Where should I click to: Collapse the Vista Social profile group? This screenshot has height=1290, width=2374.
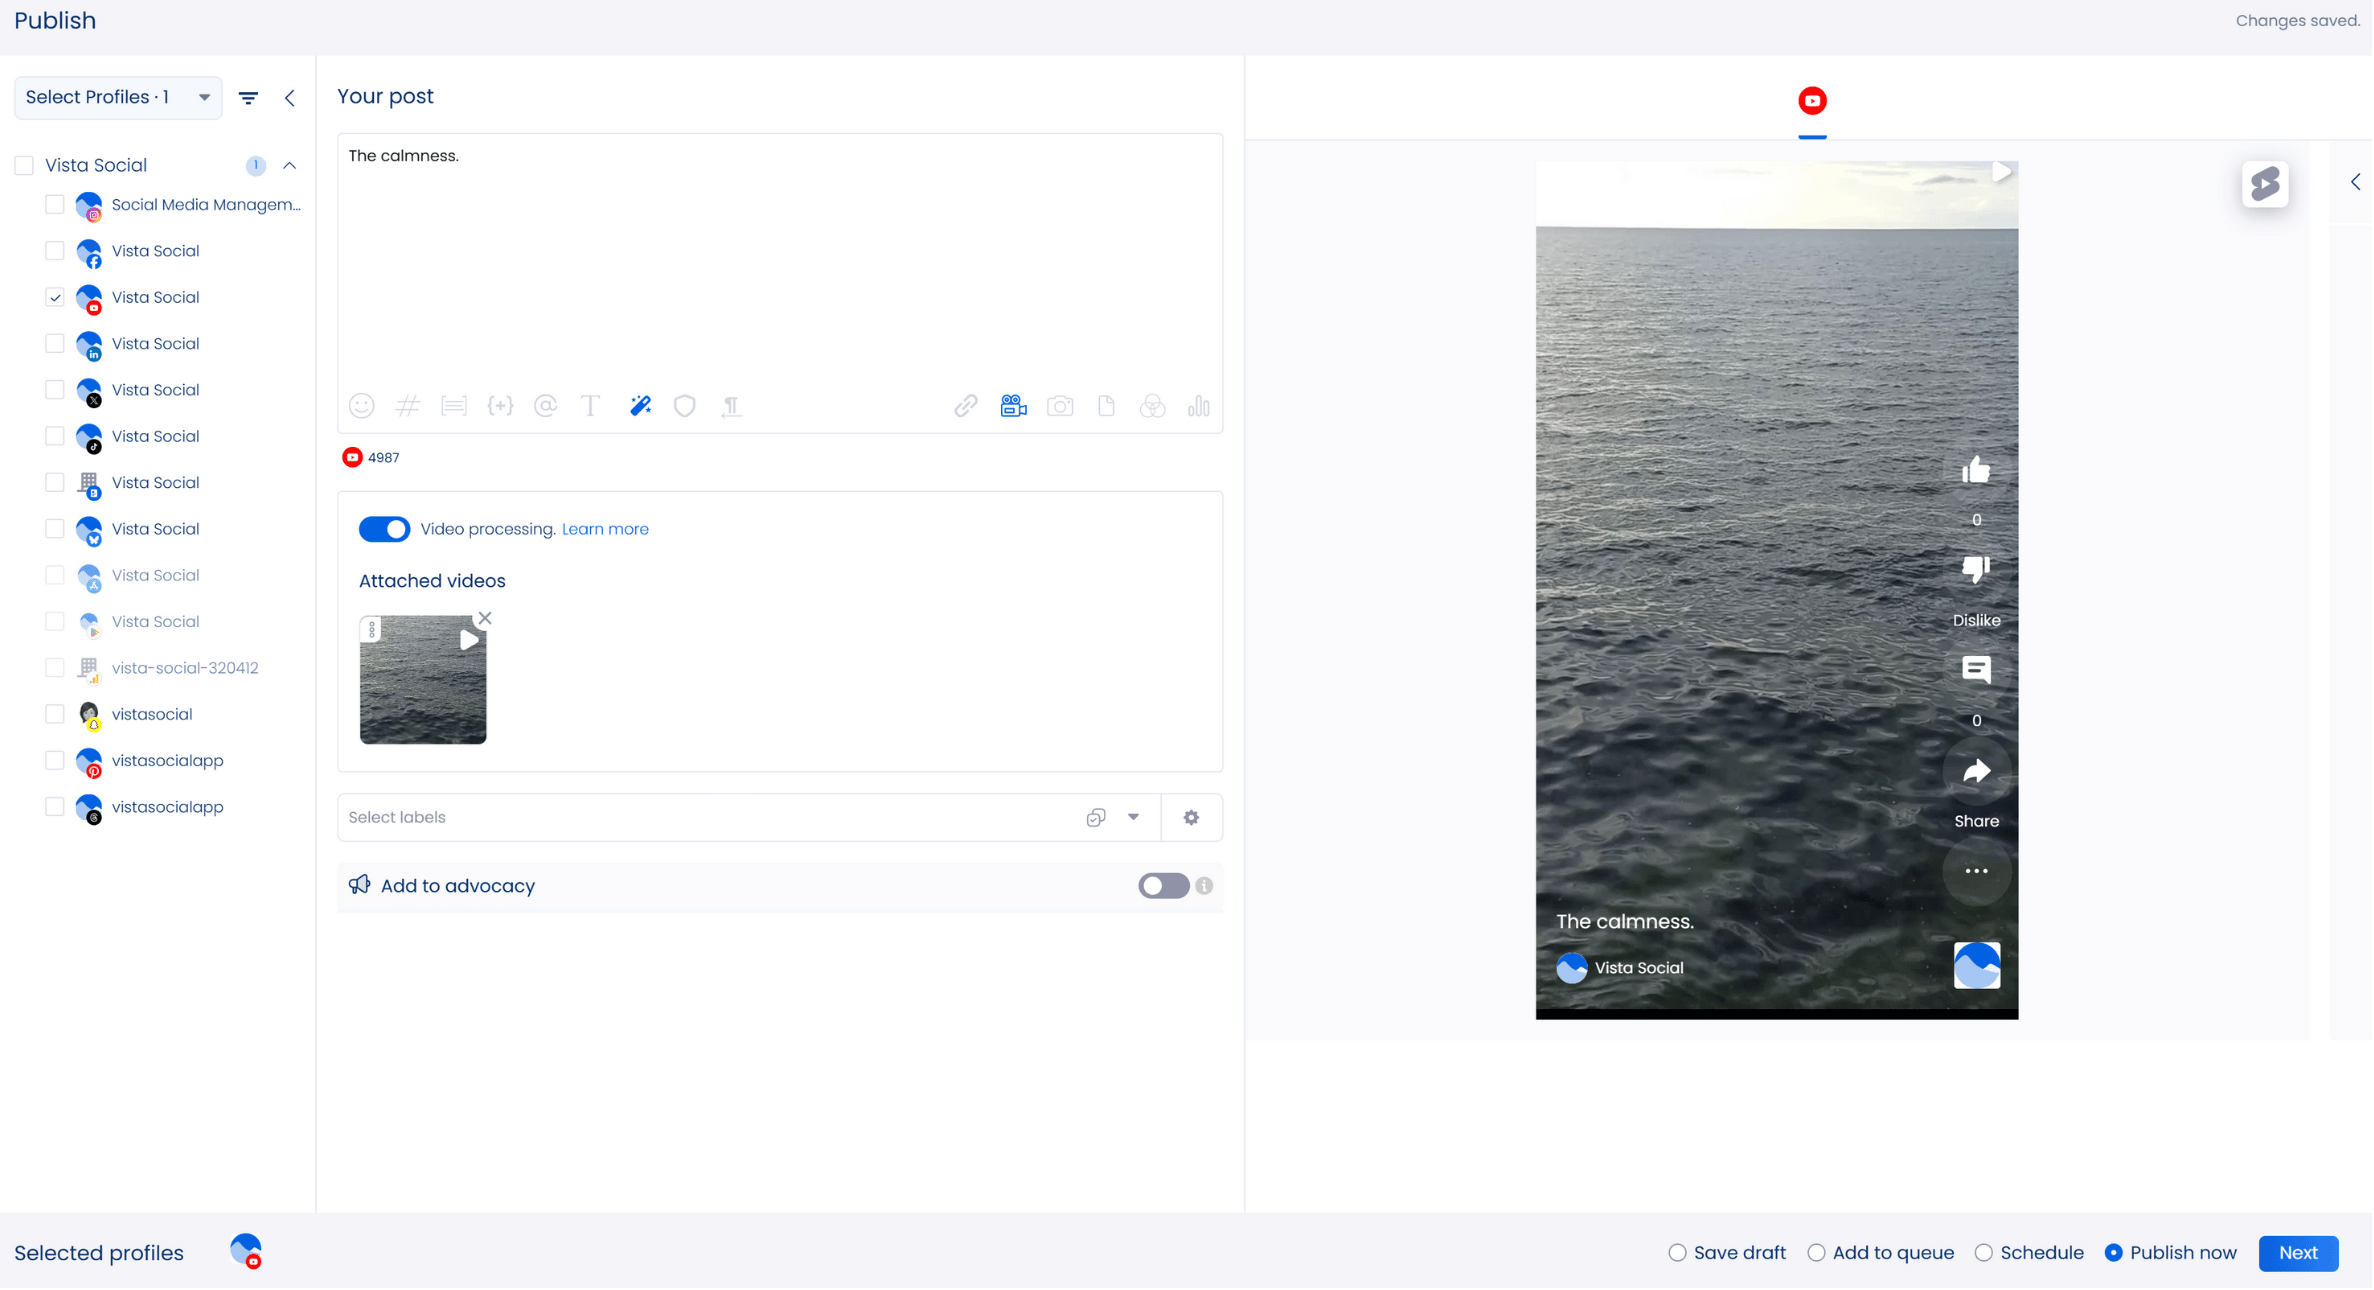[x=290, y=166]
